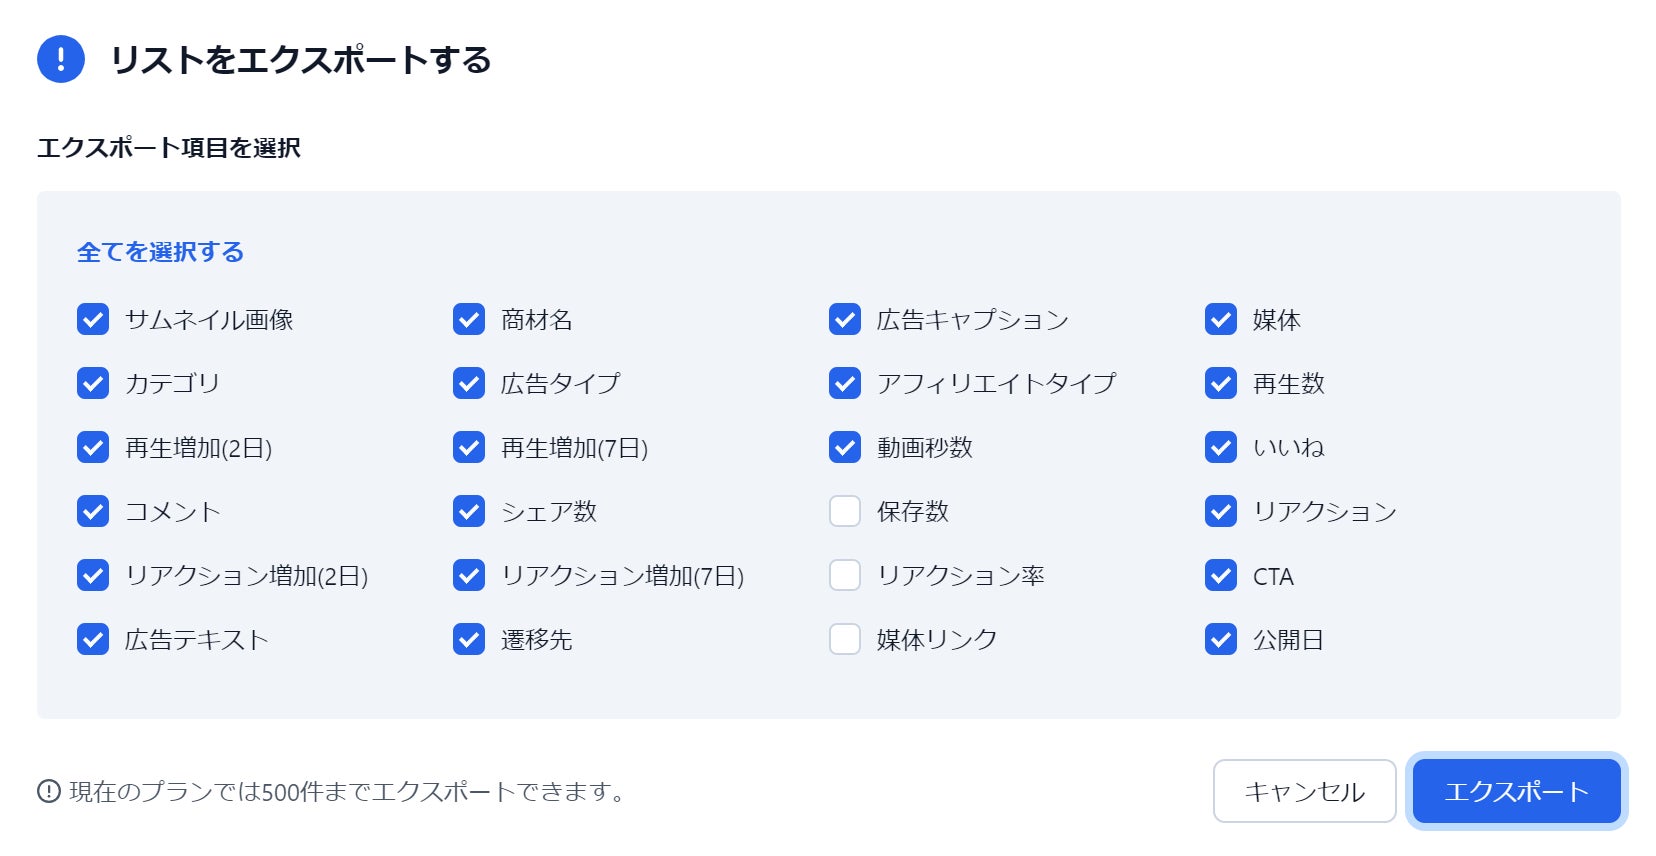The width and height of the screenshot is (1656, 856).
Task: Disable the 公開日 checkbox
Action: click(x=1221, y=639)
